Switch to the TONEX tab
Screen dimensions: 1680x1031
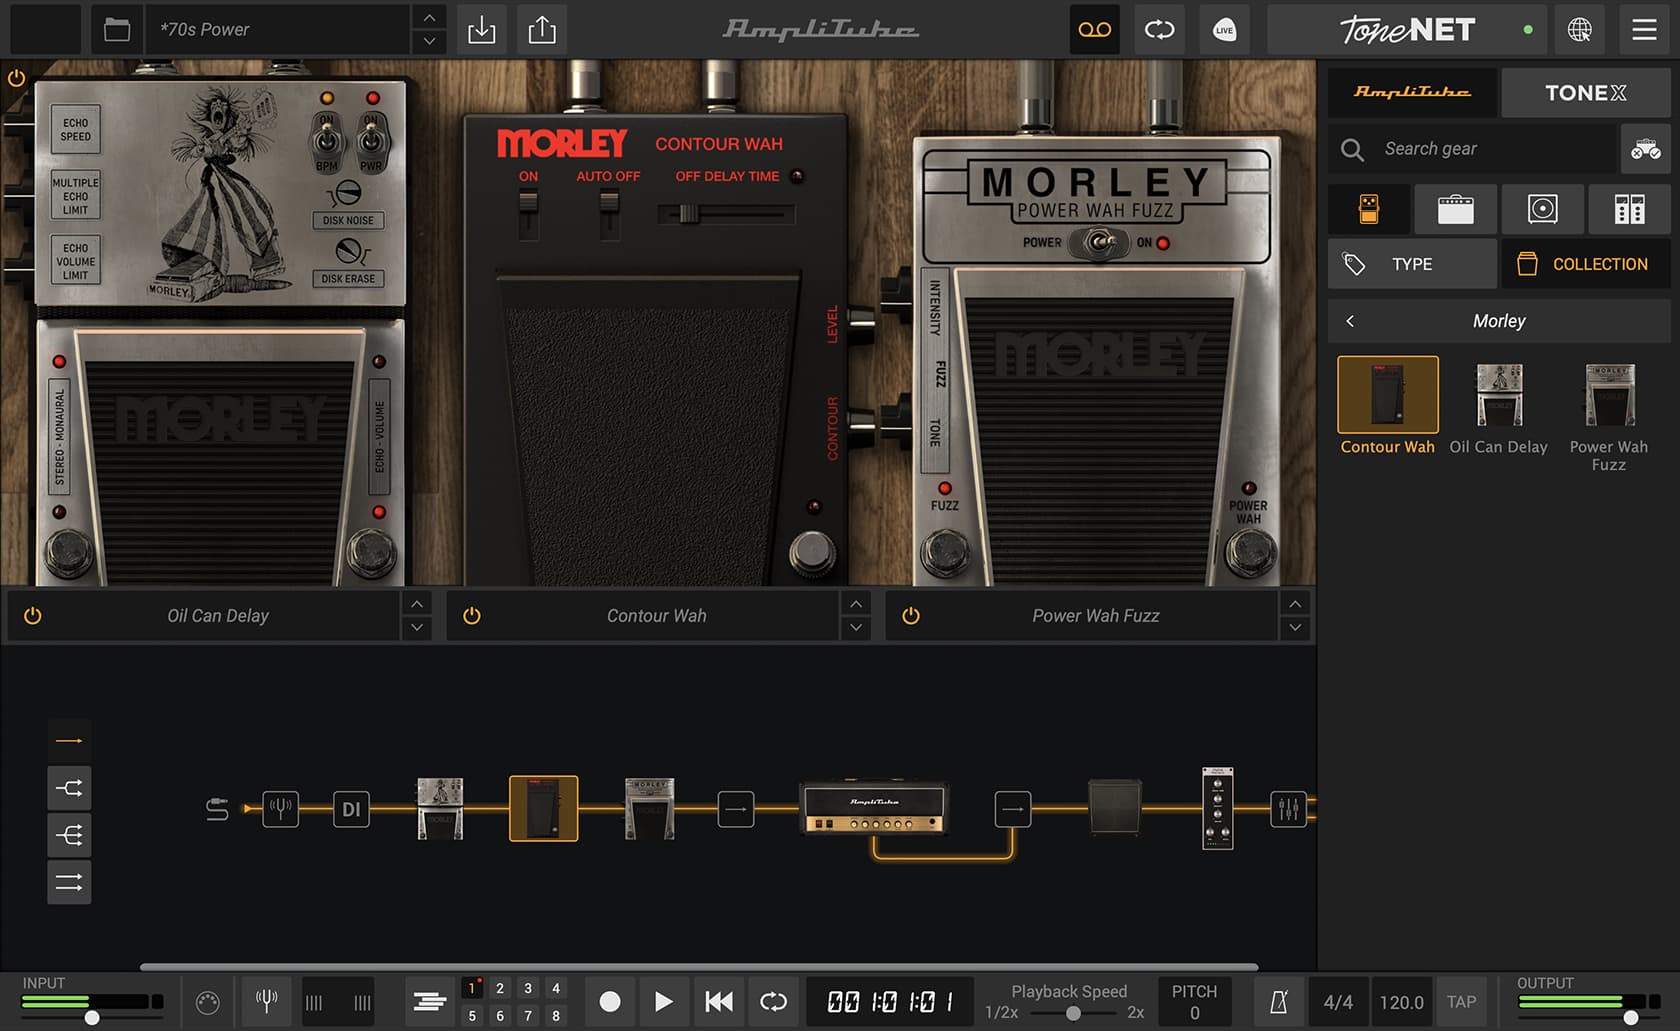pos(1585,92)
